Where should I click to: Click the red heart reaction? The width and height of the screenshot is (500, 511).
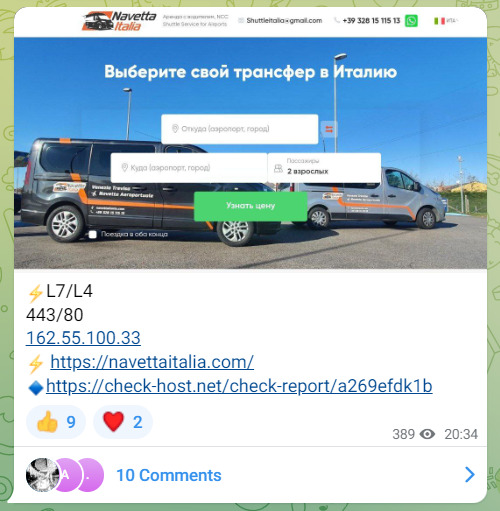[x=123, y=422]
